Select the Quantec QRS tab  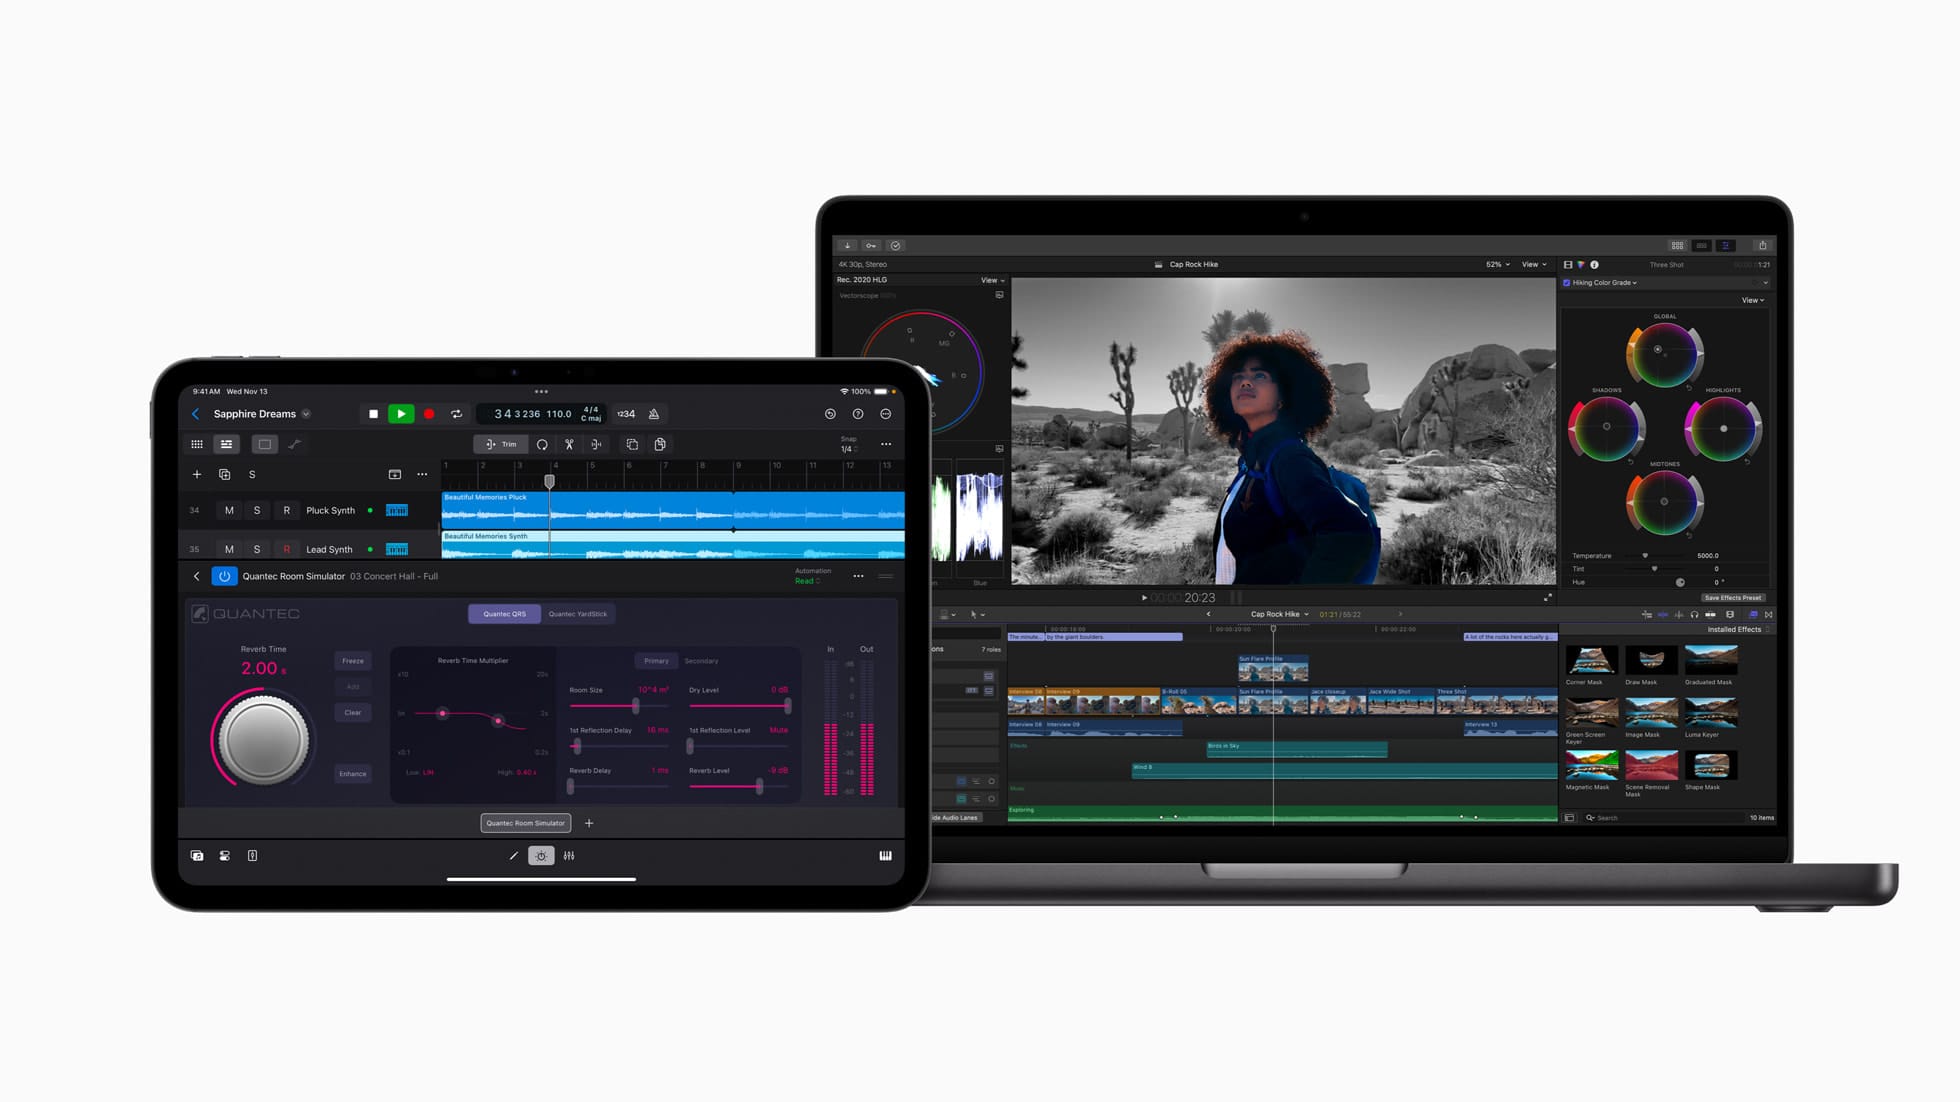501,614
